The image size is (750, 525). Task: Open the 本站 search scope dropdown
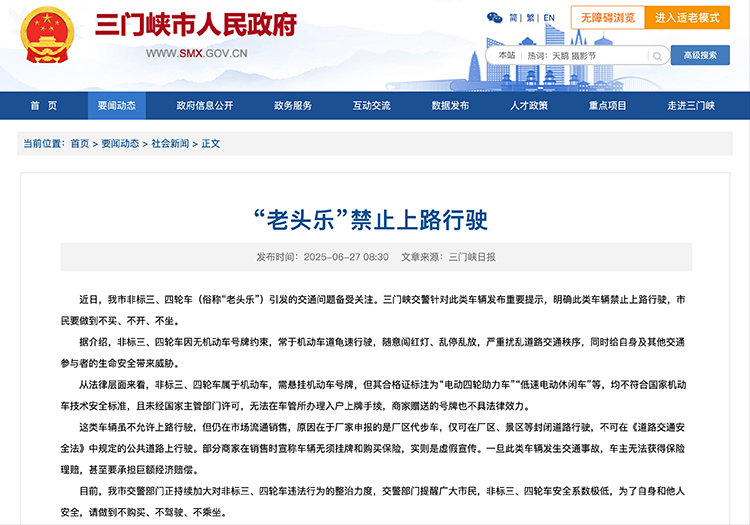[x=507, y=55]
